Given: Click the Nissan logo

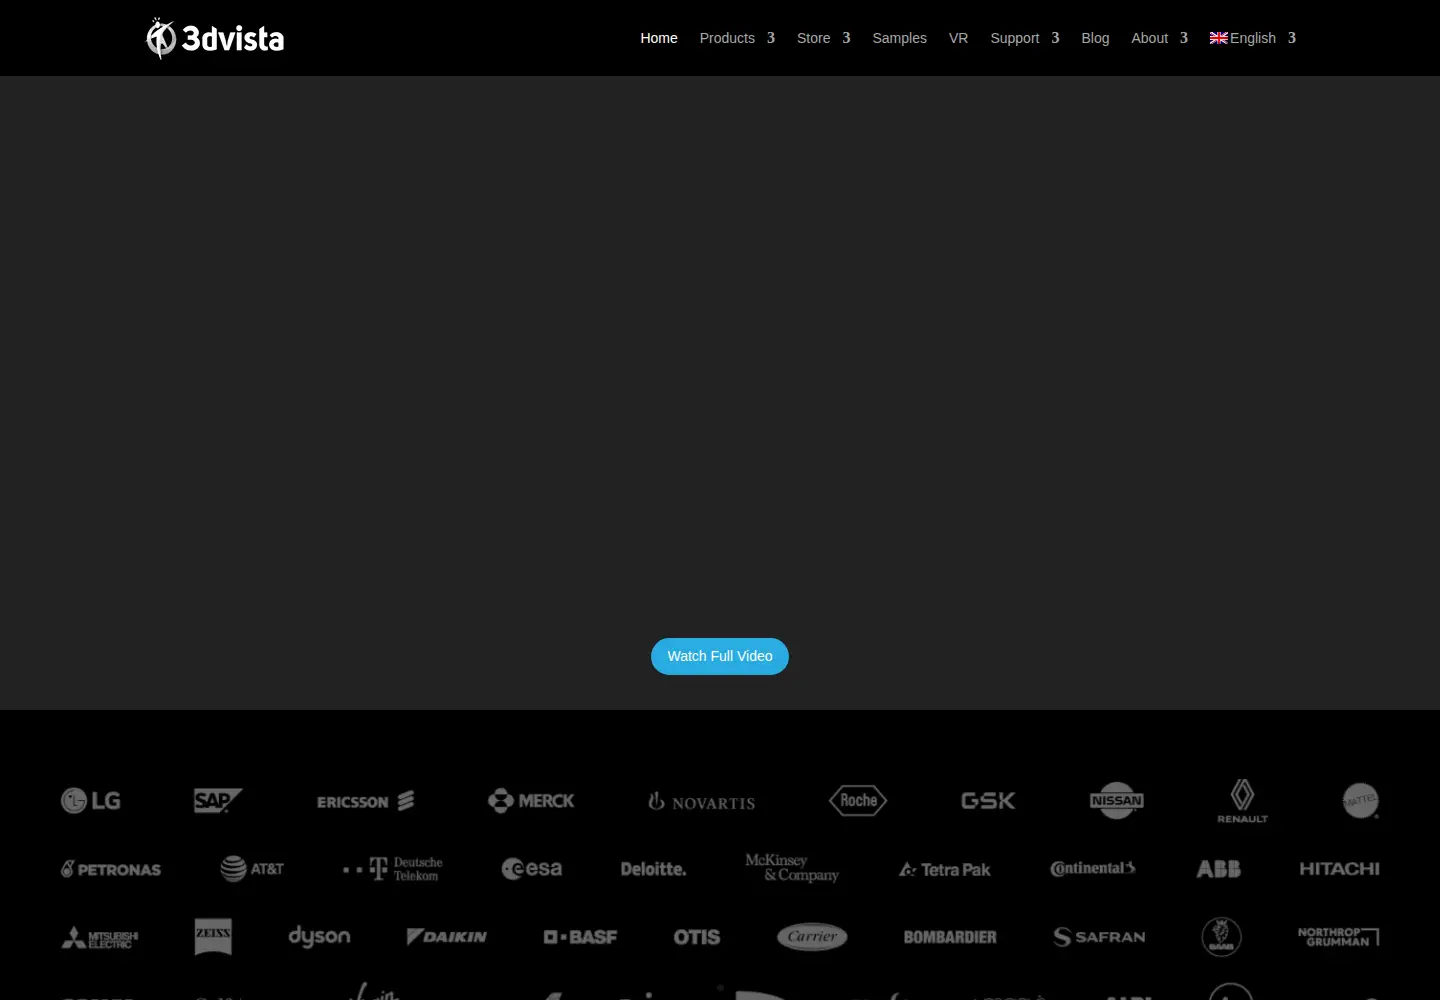Looking at the screenshot, I should (1117, 800).
